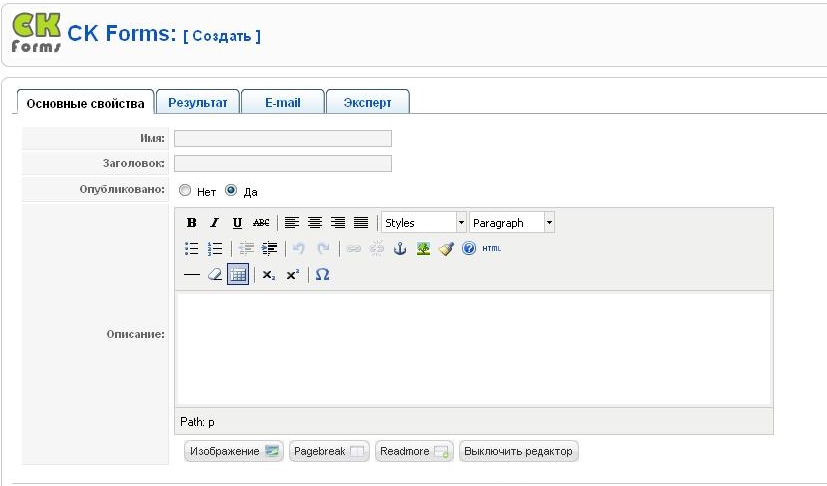Click the Выключить редактор button
The height and width of the screenshot is (486, 827).
[x=518, y=452]
